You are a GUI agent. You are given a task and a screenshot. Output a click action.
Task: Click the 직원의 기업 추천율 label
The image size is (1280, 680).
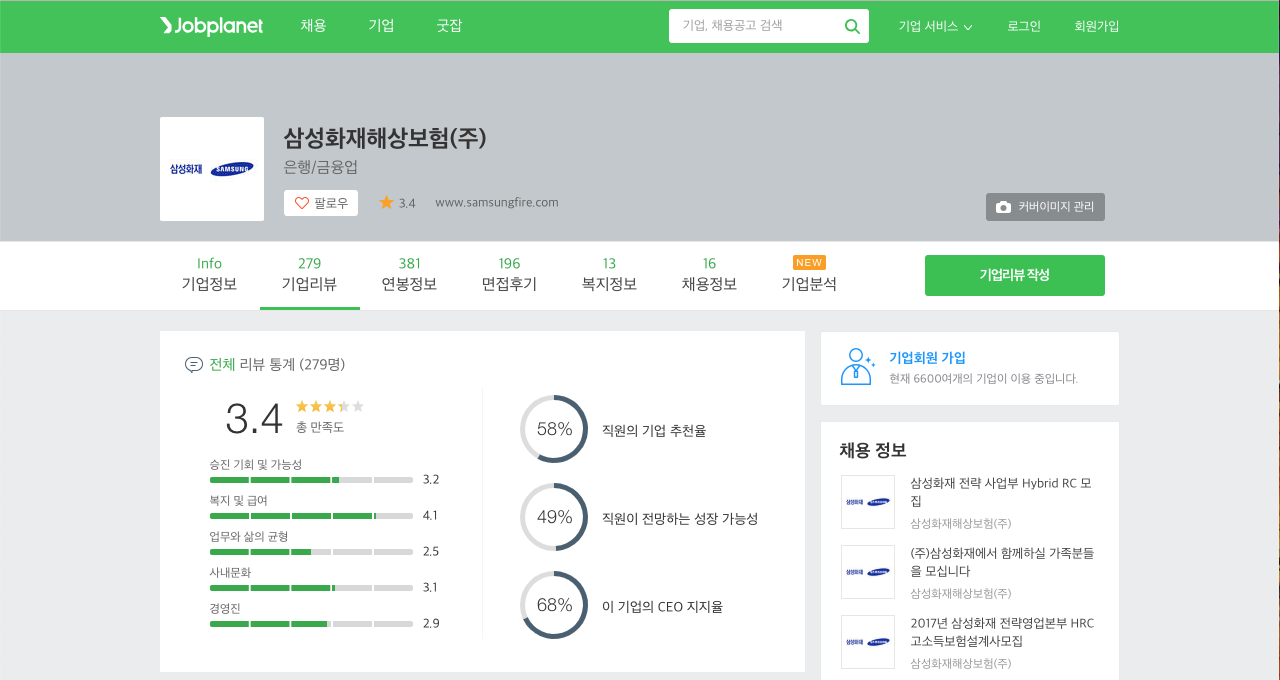click(654, 430)
